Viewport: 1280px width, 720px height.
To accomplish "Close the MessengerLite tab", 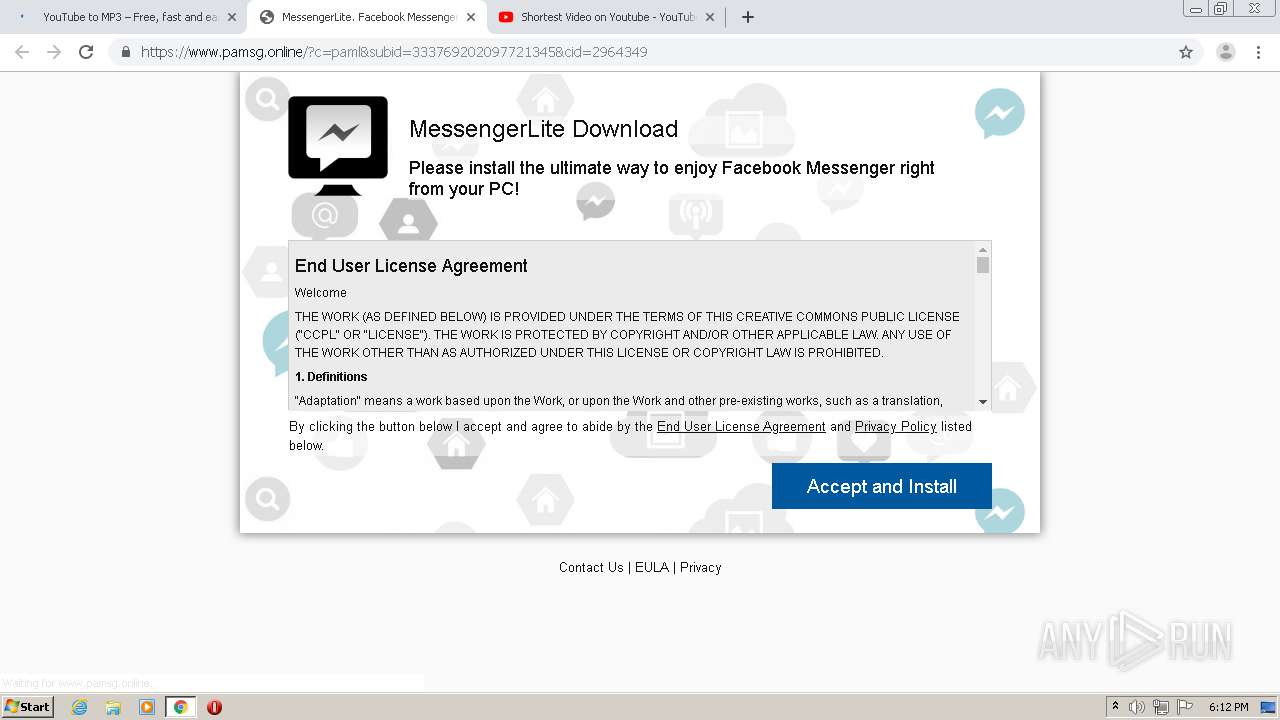I will click(x=471, y=17).
